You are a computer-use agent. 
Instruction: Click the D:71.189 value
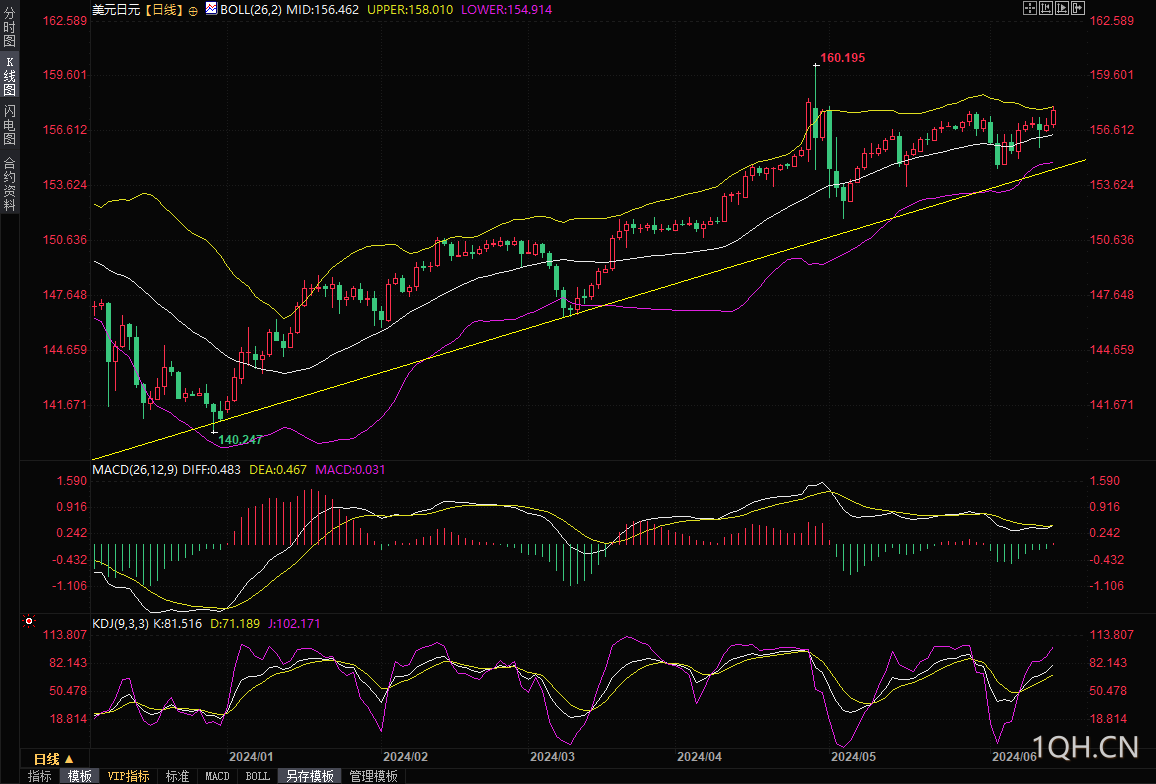[235, 624]
